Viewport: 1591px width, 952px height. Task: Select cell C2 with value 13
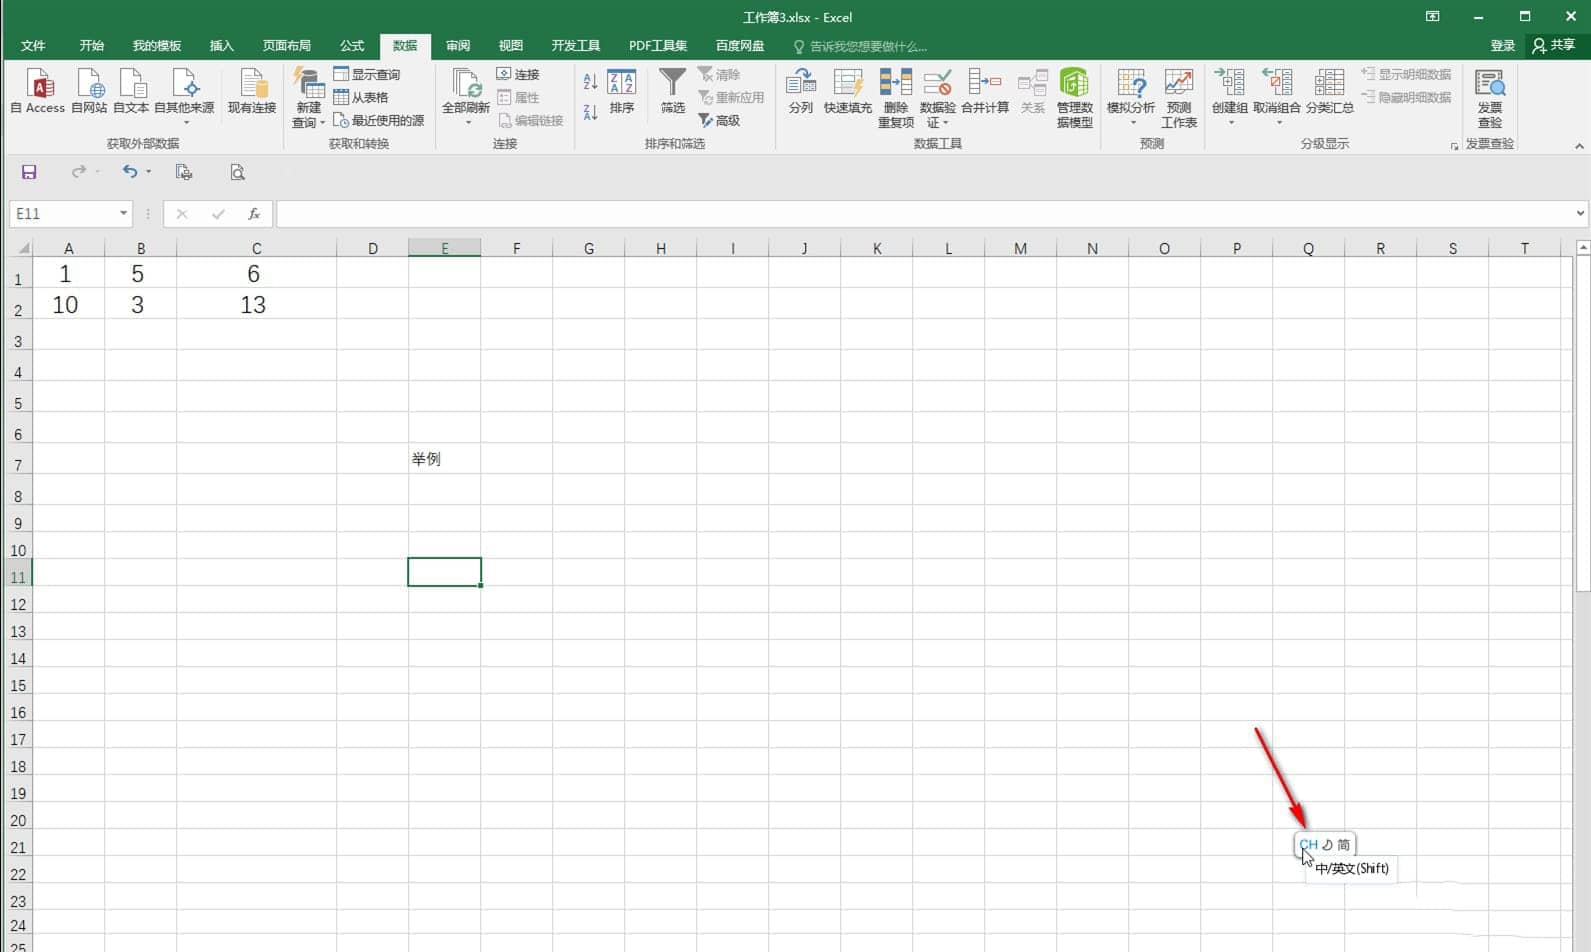257,304
